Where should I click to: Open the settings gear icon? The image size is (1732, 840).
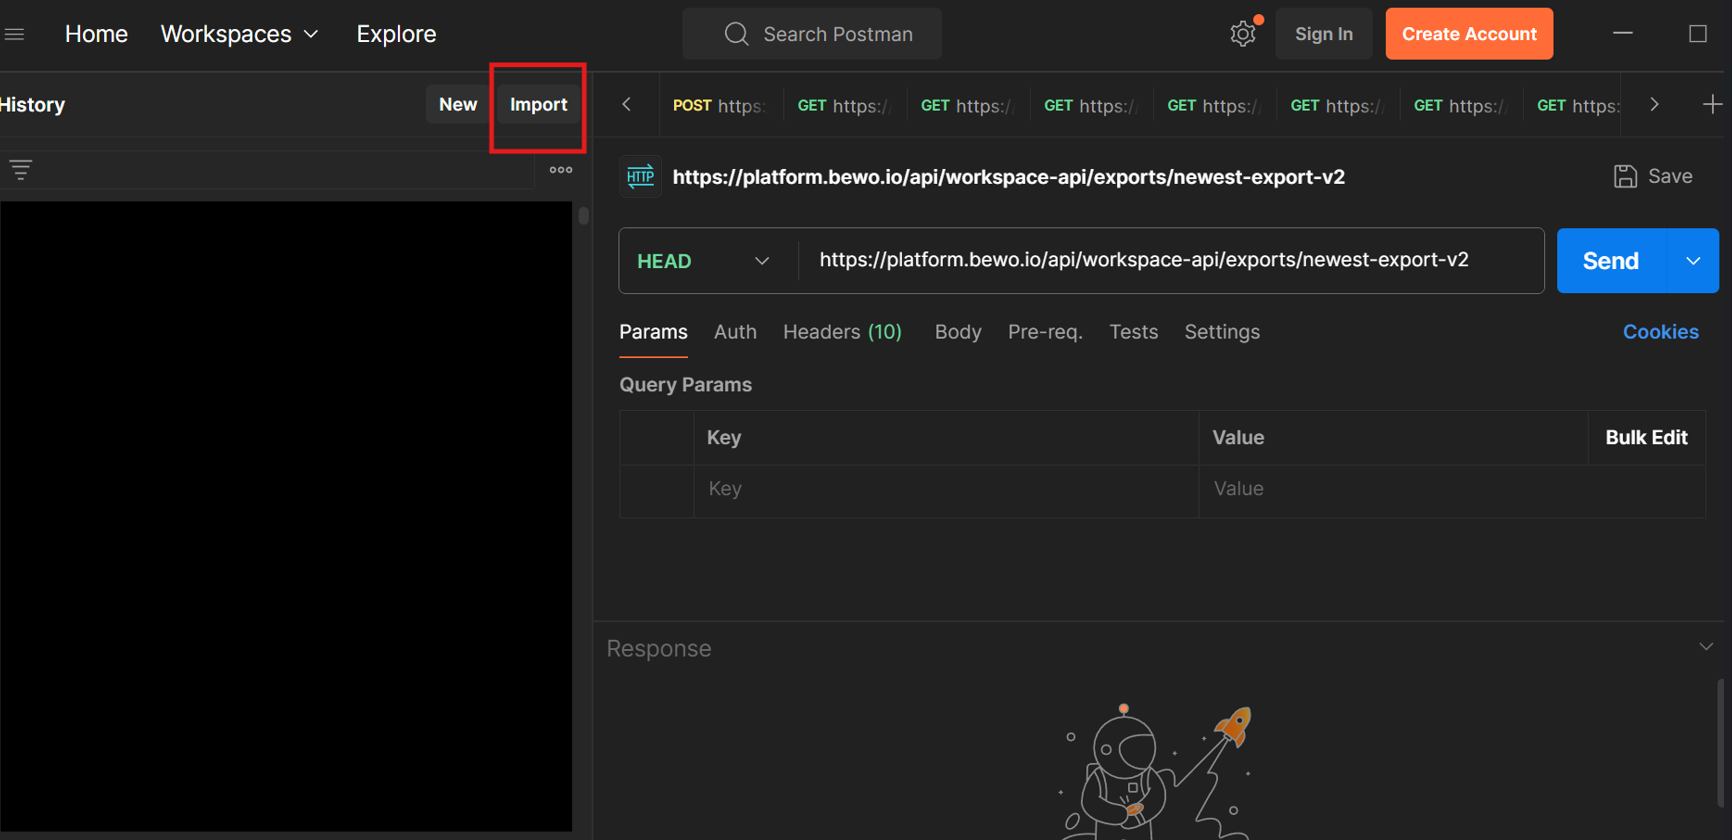pyautogui.click(x=1243, y=34)
